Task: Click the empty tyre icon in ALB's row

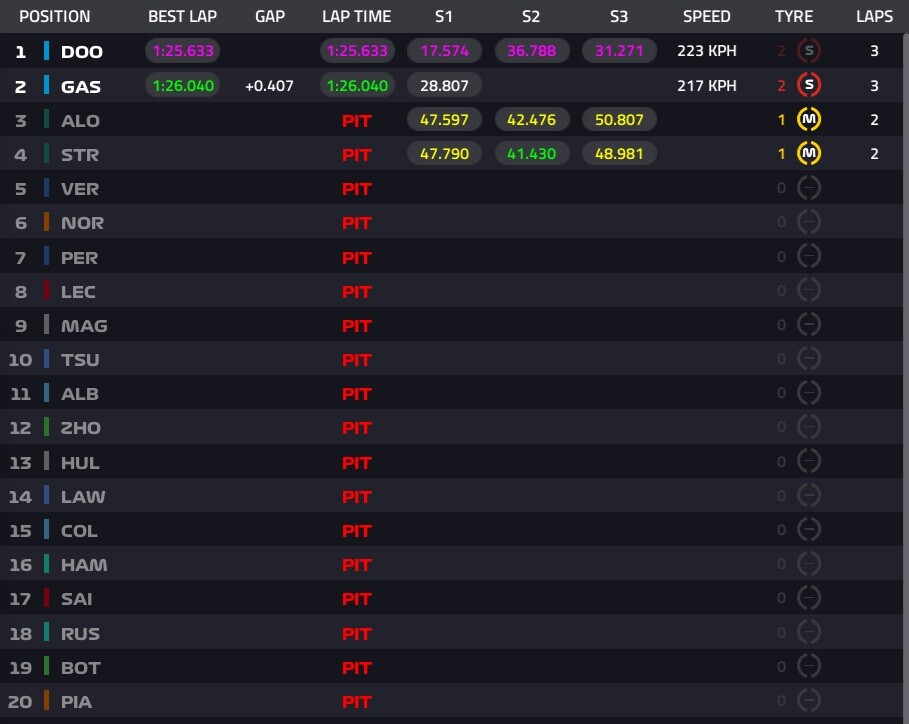Action: pyautogui.click(x=809, y=392)
